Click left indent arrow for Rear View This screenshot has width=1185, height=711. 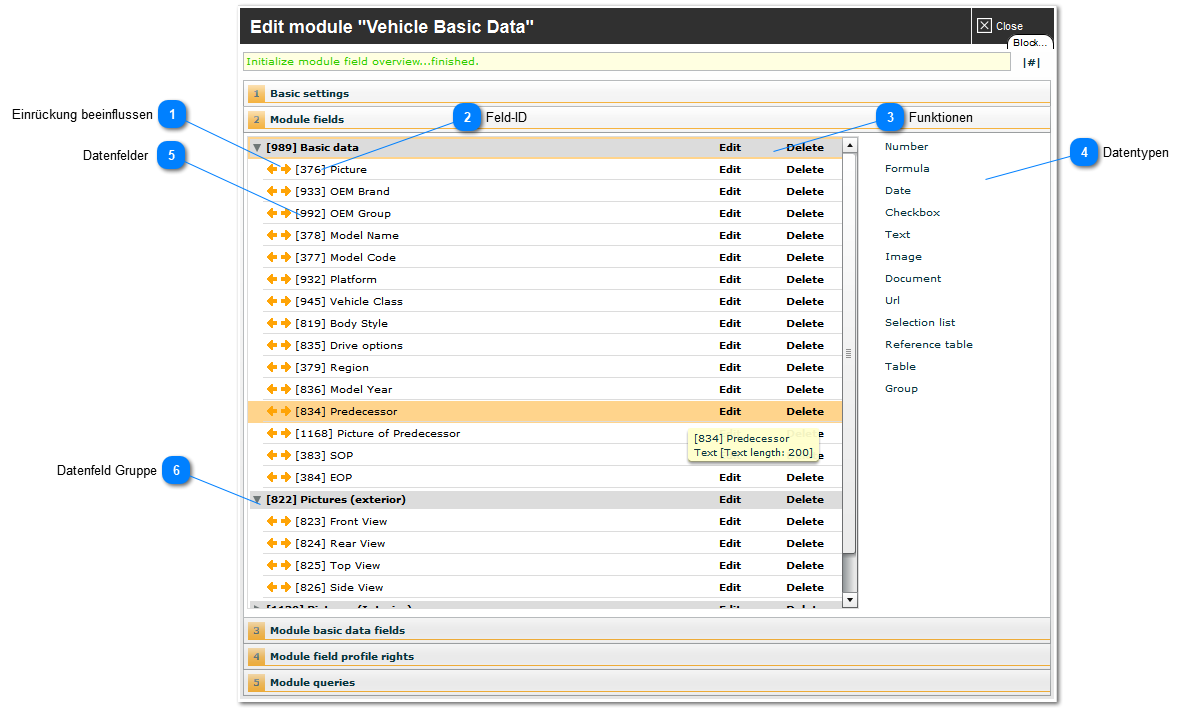coord(272,543)
